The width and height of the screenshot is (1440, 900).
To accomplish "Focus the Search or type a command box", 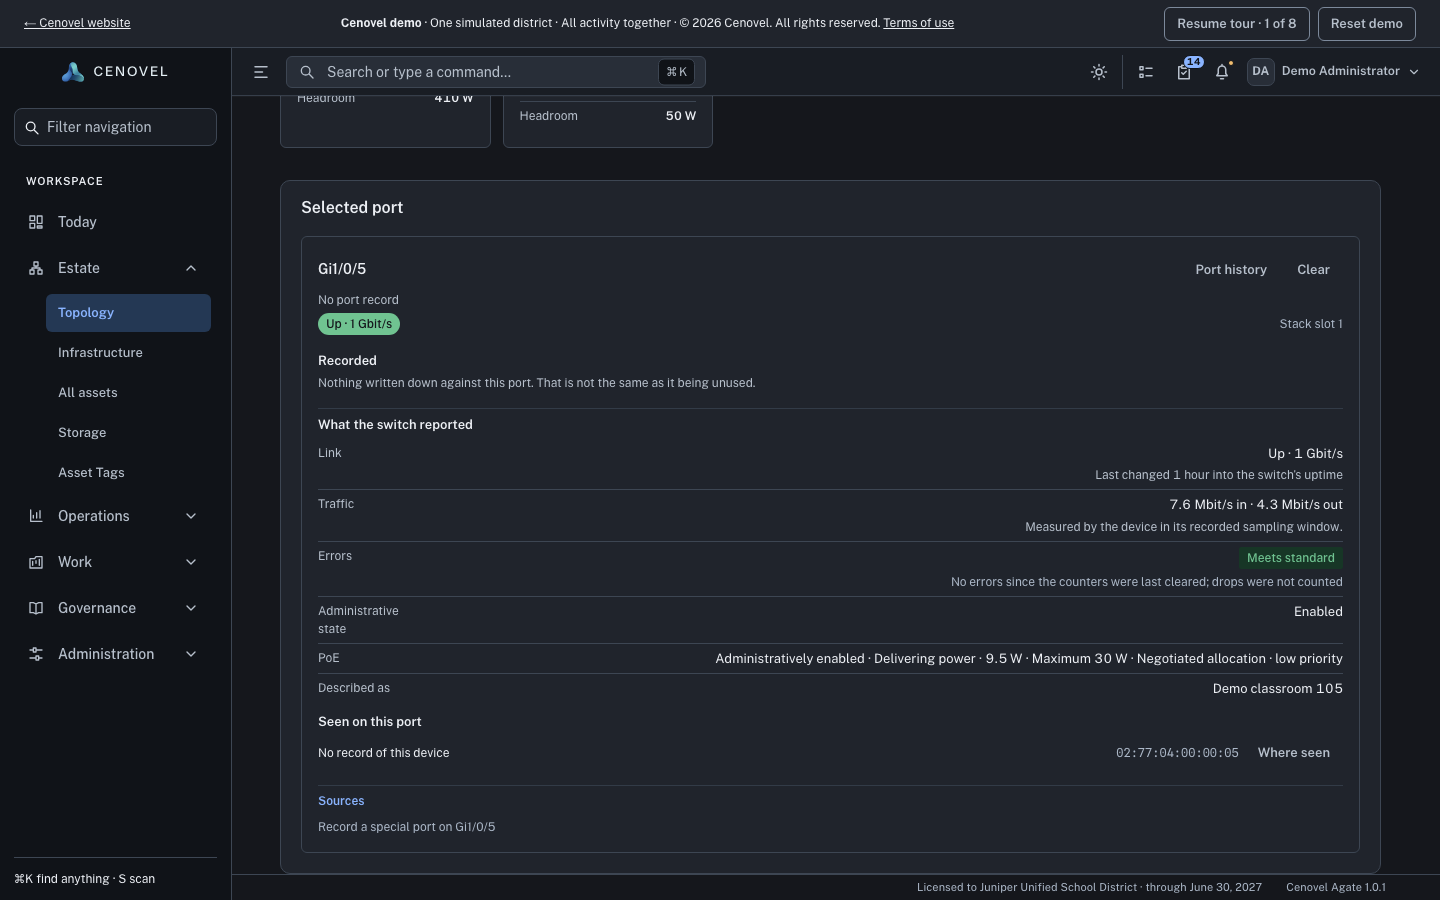I will 496,72.
